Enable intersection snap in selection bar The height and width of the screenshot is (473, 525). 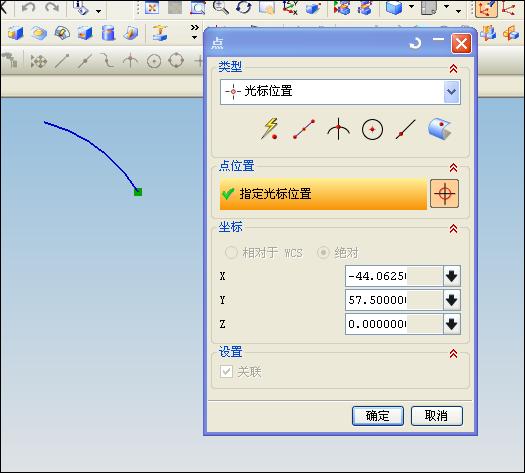(130, 61)
